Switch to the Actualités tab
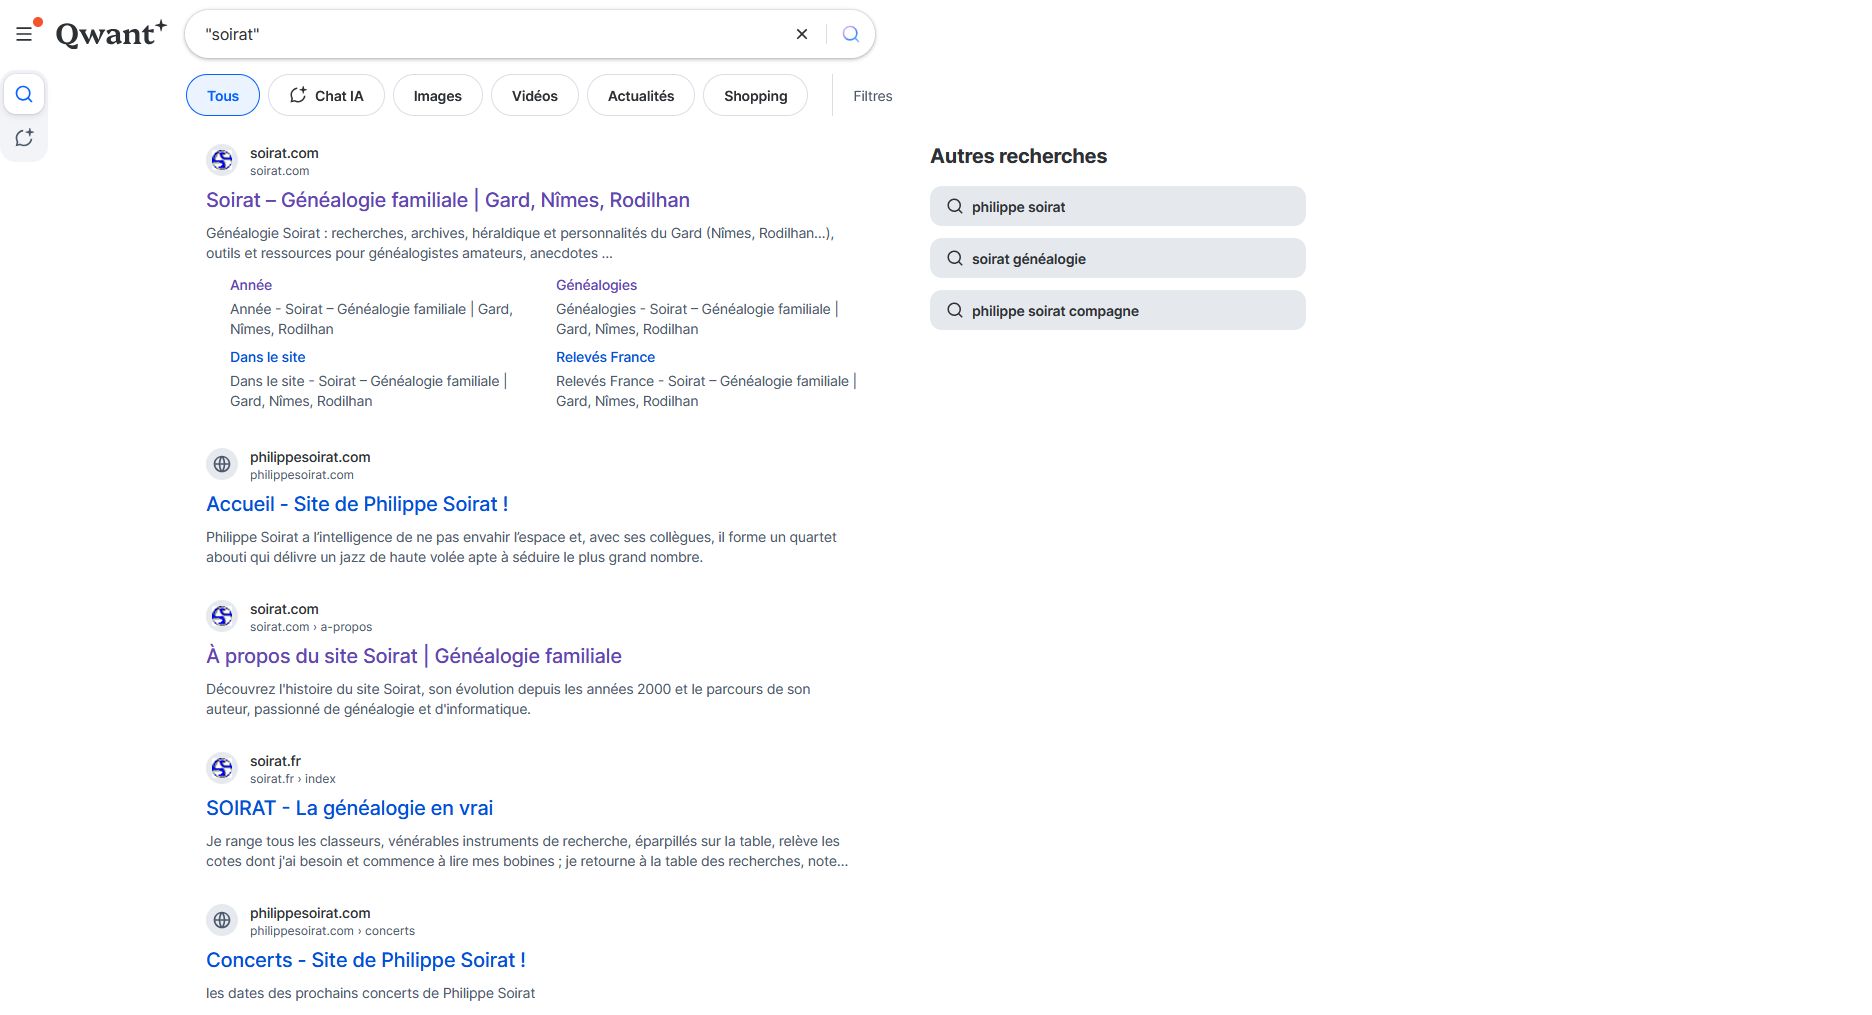 tap(641, 96)
